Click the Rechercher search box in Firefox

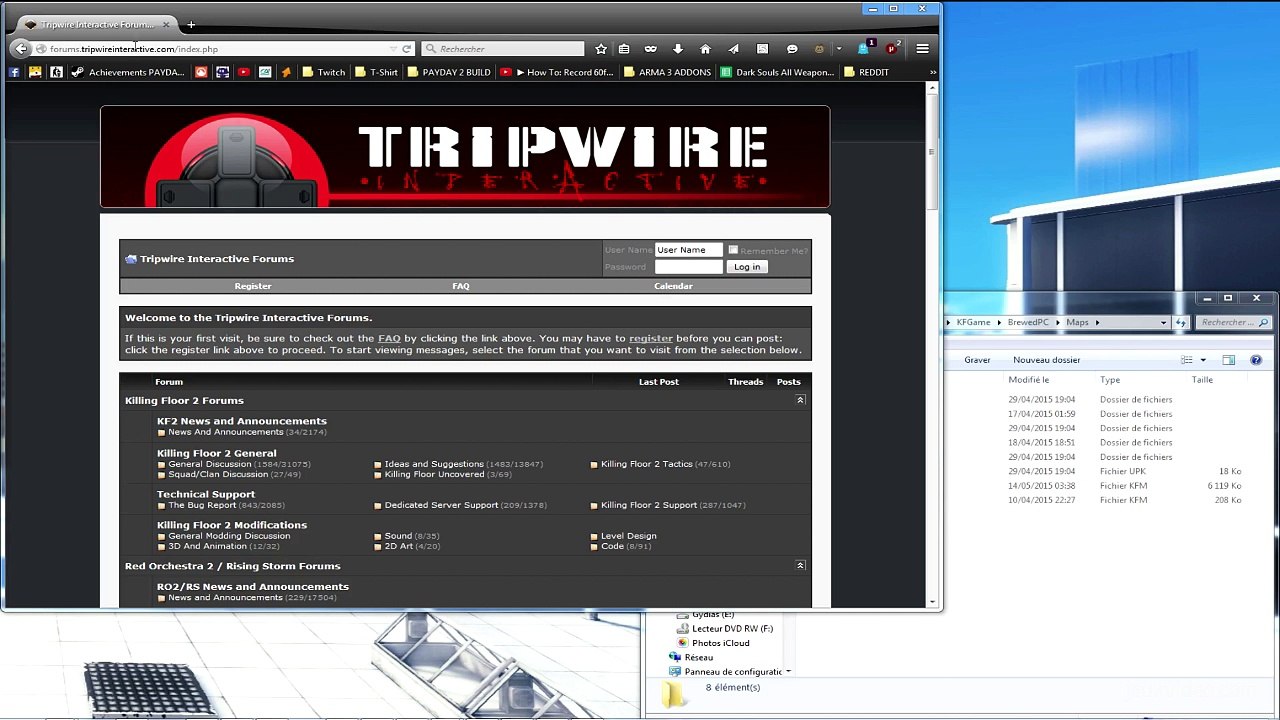503,48
